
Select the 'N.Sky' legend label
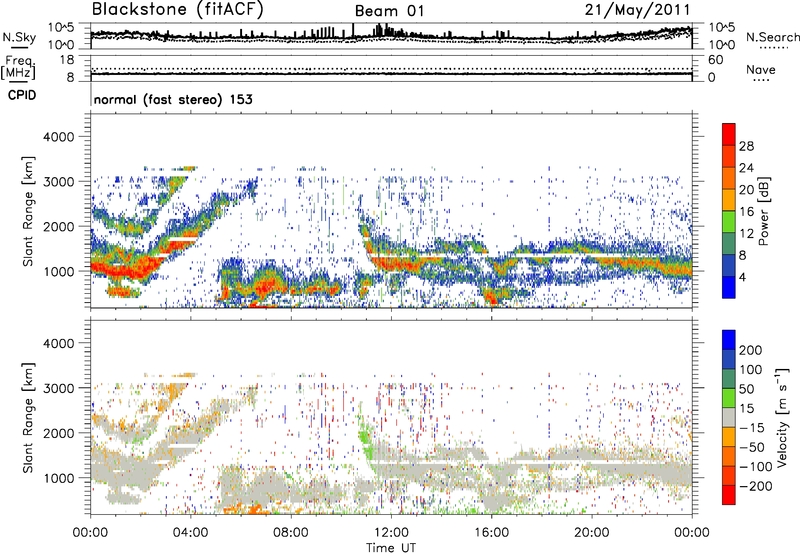tap(19, 37)
